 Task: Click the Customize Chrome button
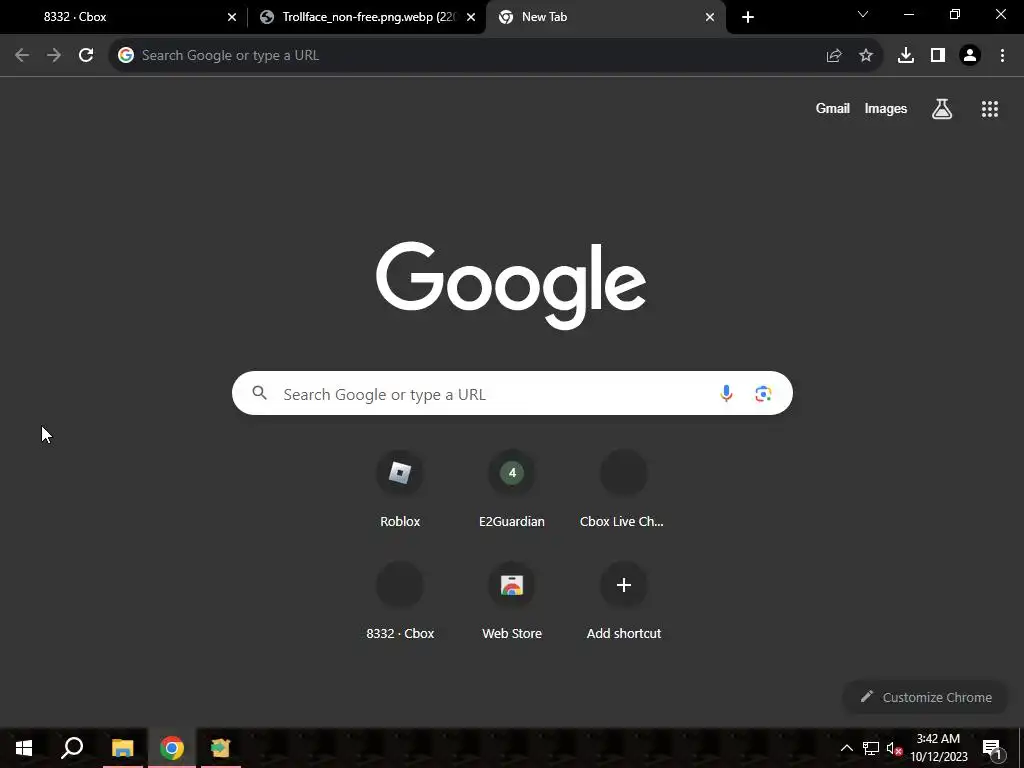926,697
